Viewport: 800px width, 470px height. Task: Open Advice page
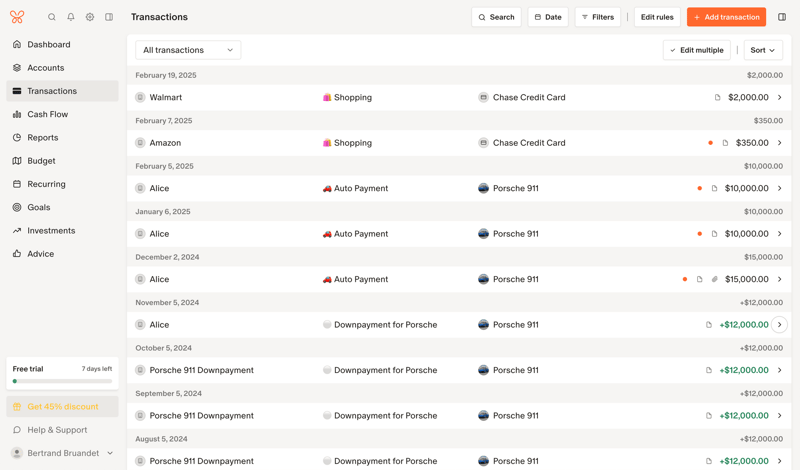pyautogui.click(x=62, y=254)
